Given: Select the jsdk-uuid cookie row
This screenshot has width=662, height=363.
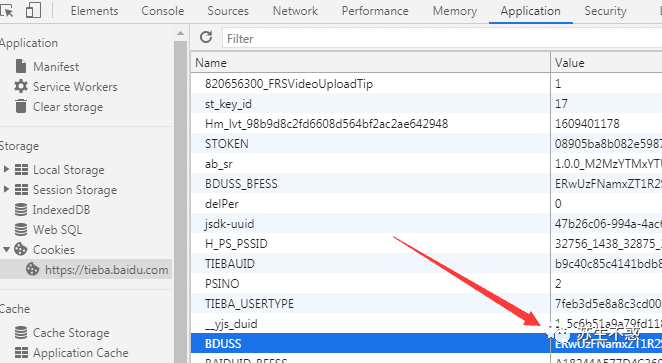Looking at the screenshot, I should tap(426, 223).
